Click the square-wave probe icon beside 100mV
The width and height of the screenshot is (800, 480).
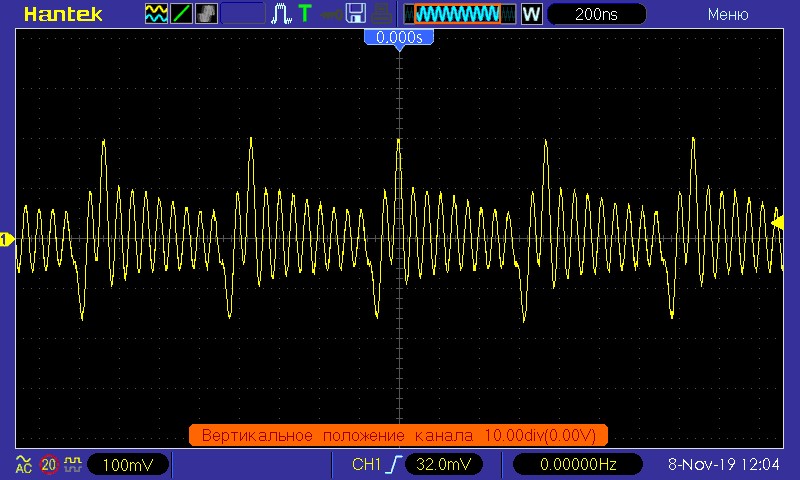(x=73, y=464)
